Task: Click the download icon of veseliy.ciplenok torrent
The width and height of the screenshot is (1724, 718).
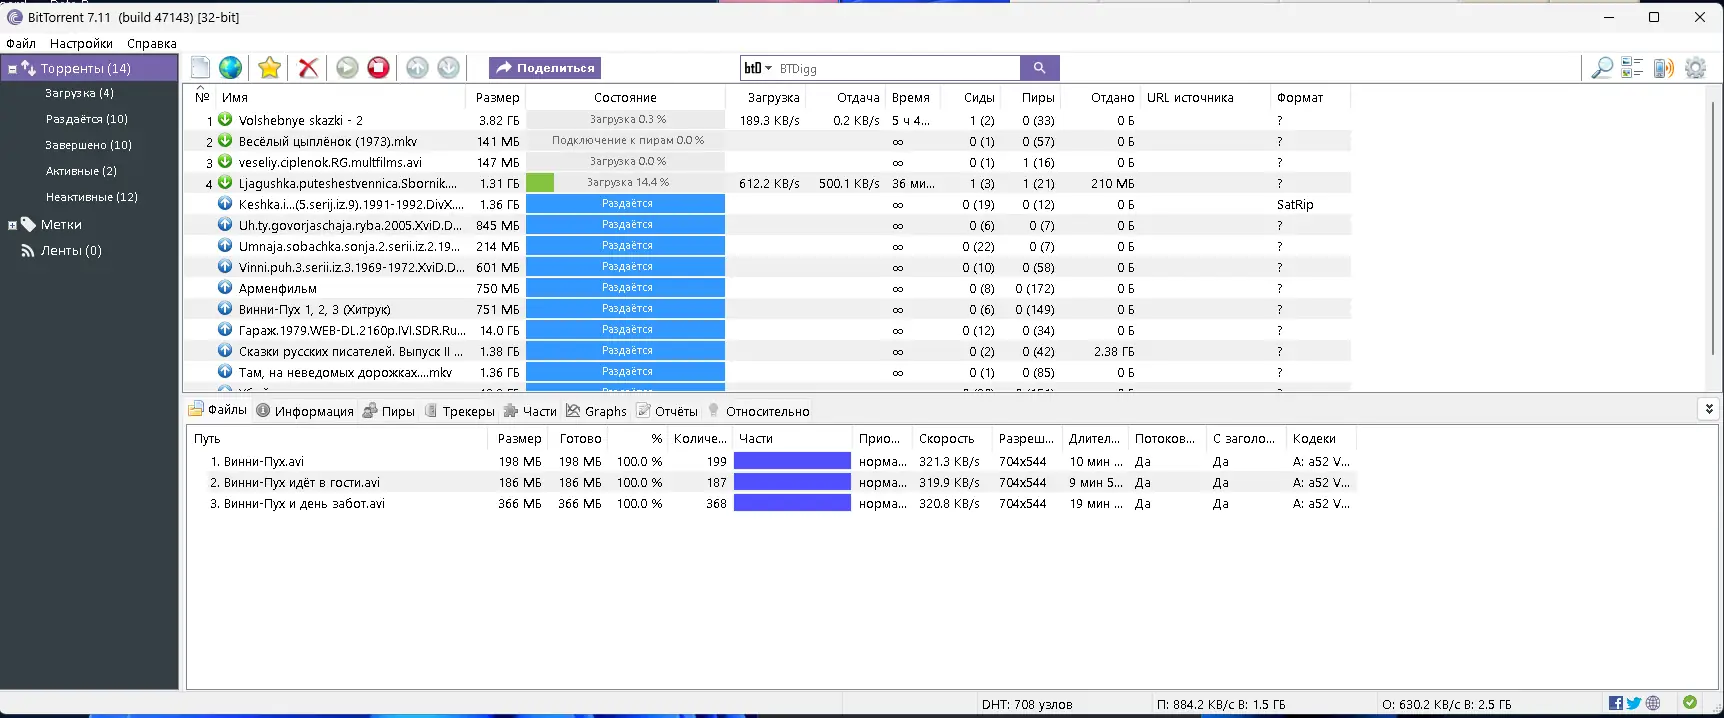Action: (x=225, y=161)
